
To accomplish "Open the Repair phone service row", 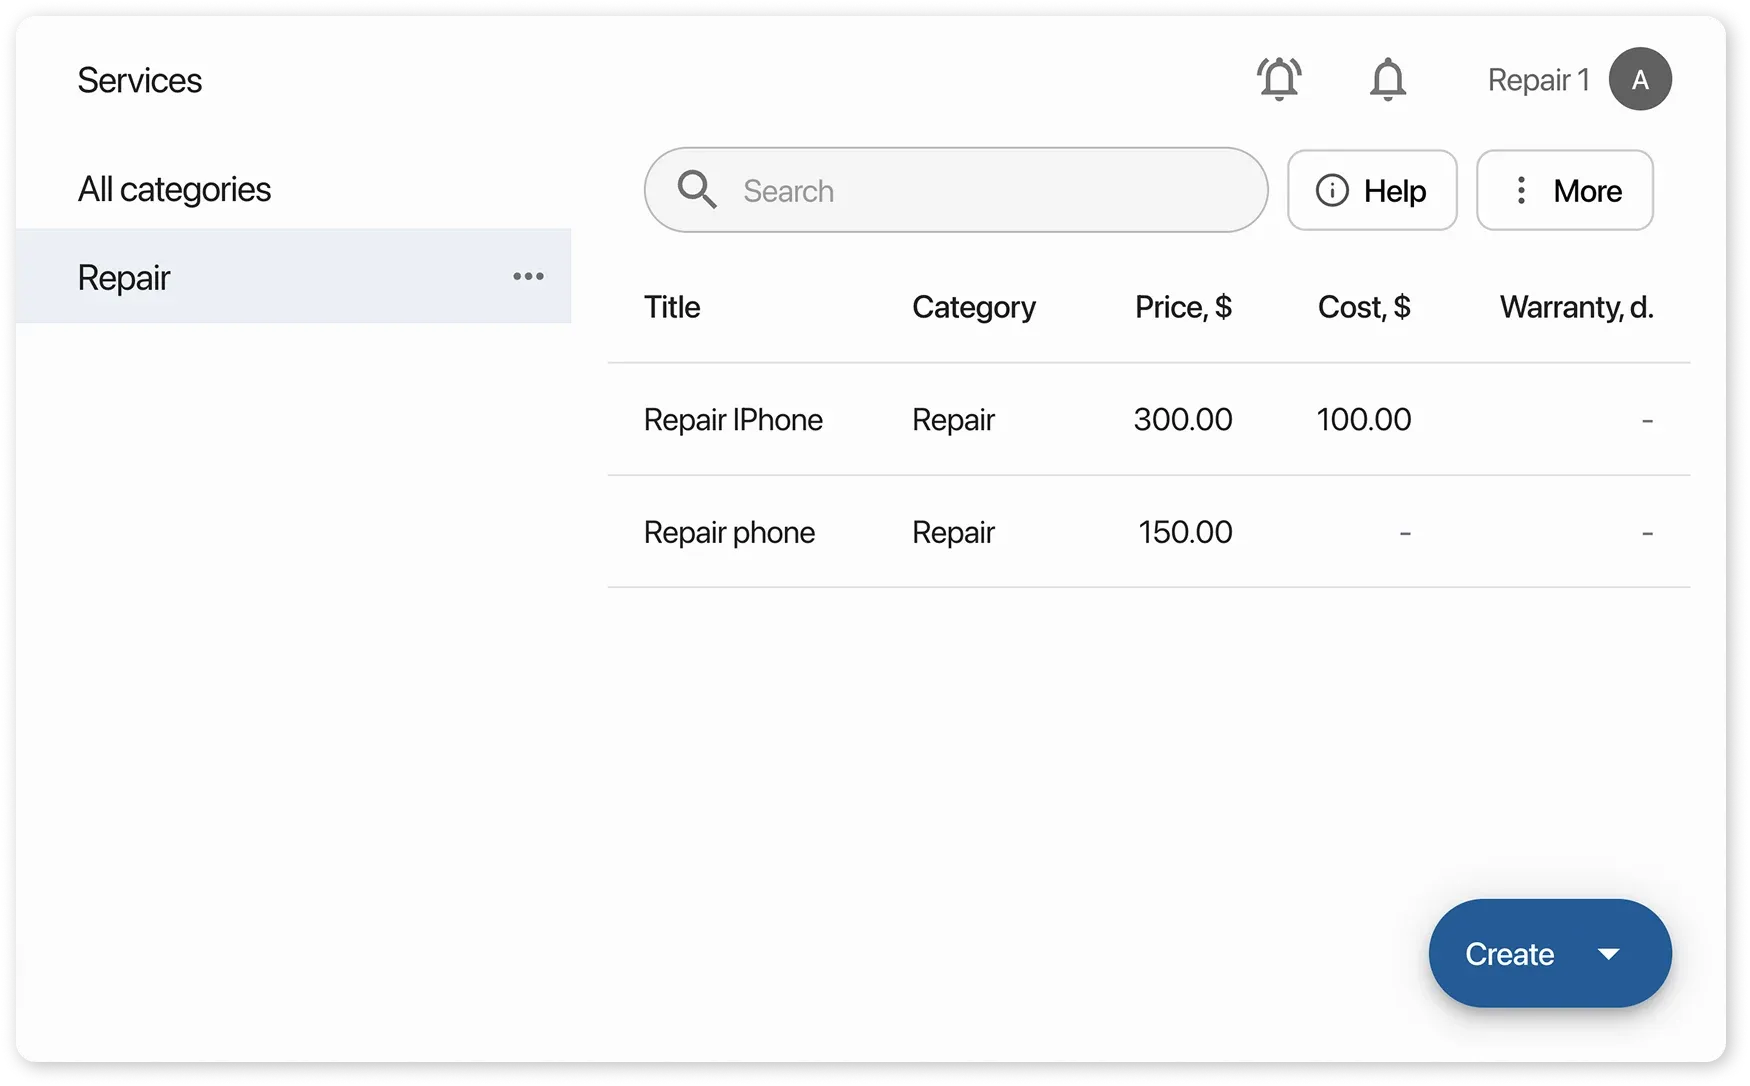I will point(729,532).
